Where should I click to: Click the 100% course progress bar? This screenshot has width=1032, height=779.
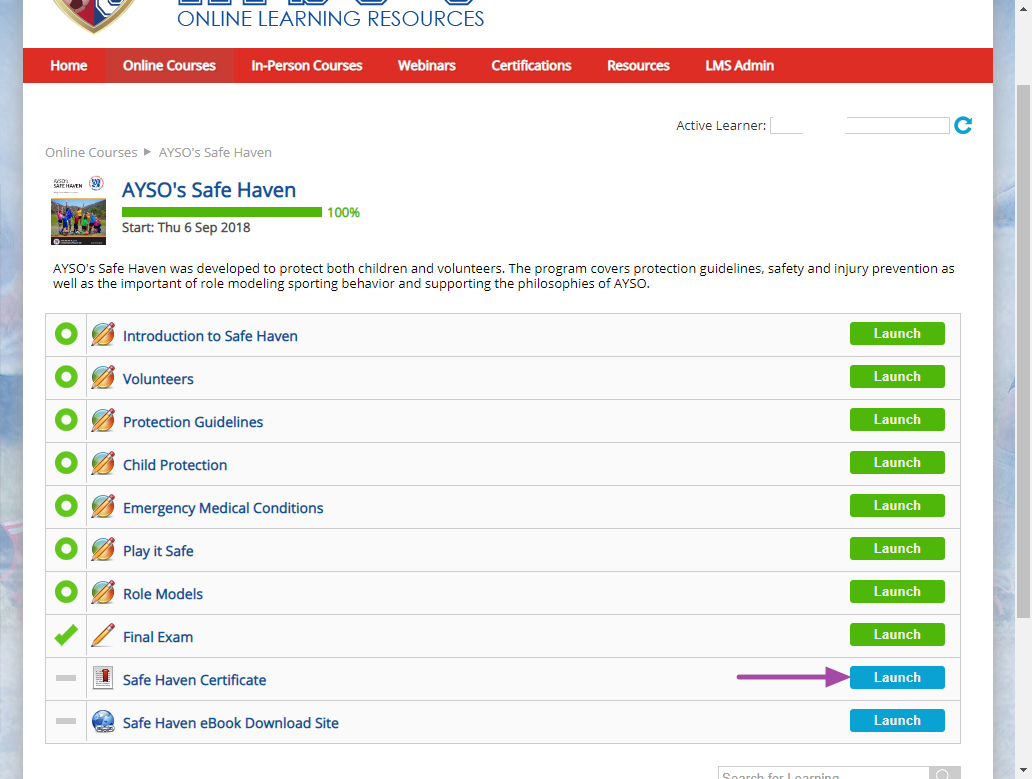click(220, 212)
